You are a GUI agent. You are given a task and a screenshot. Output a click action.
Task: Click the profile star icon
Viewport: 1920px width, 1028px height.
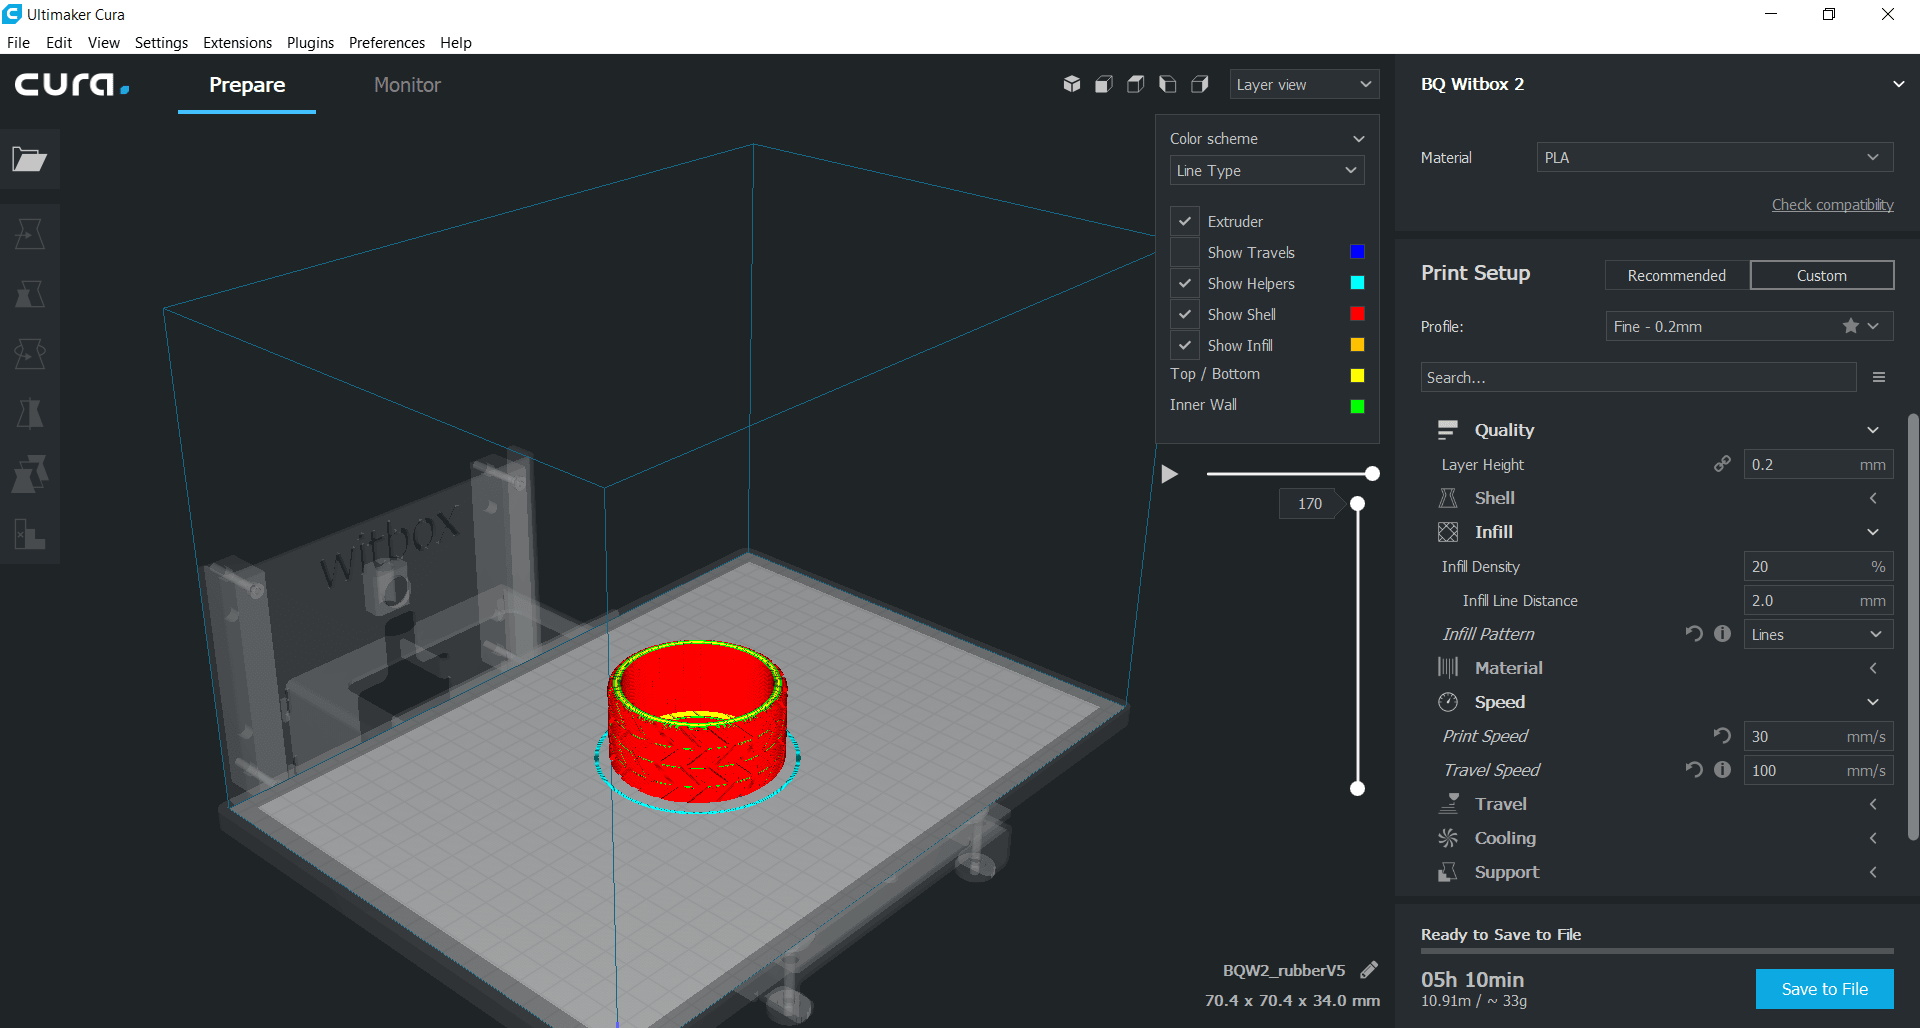1851,326
